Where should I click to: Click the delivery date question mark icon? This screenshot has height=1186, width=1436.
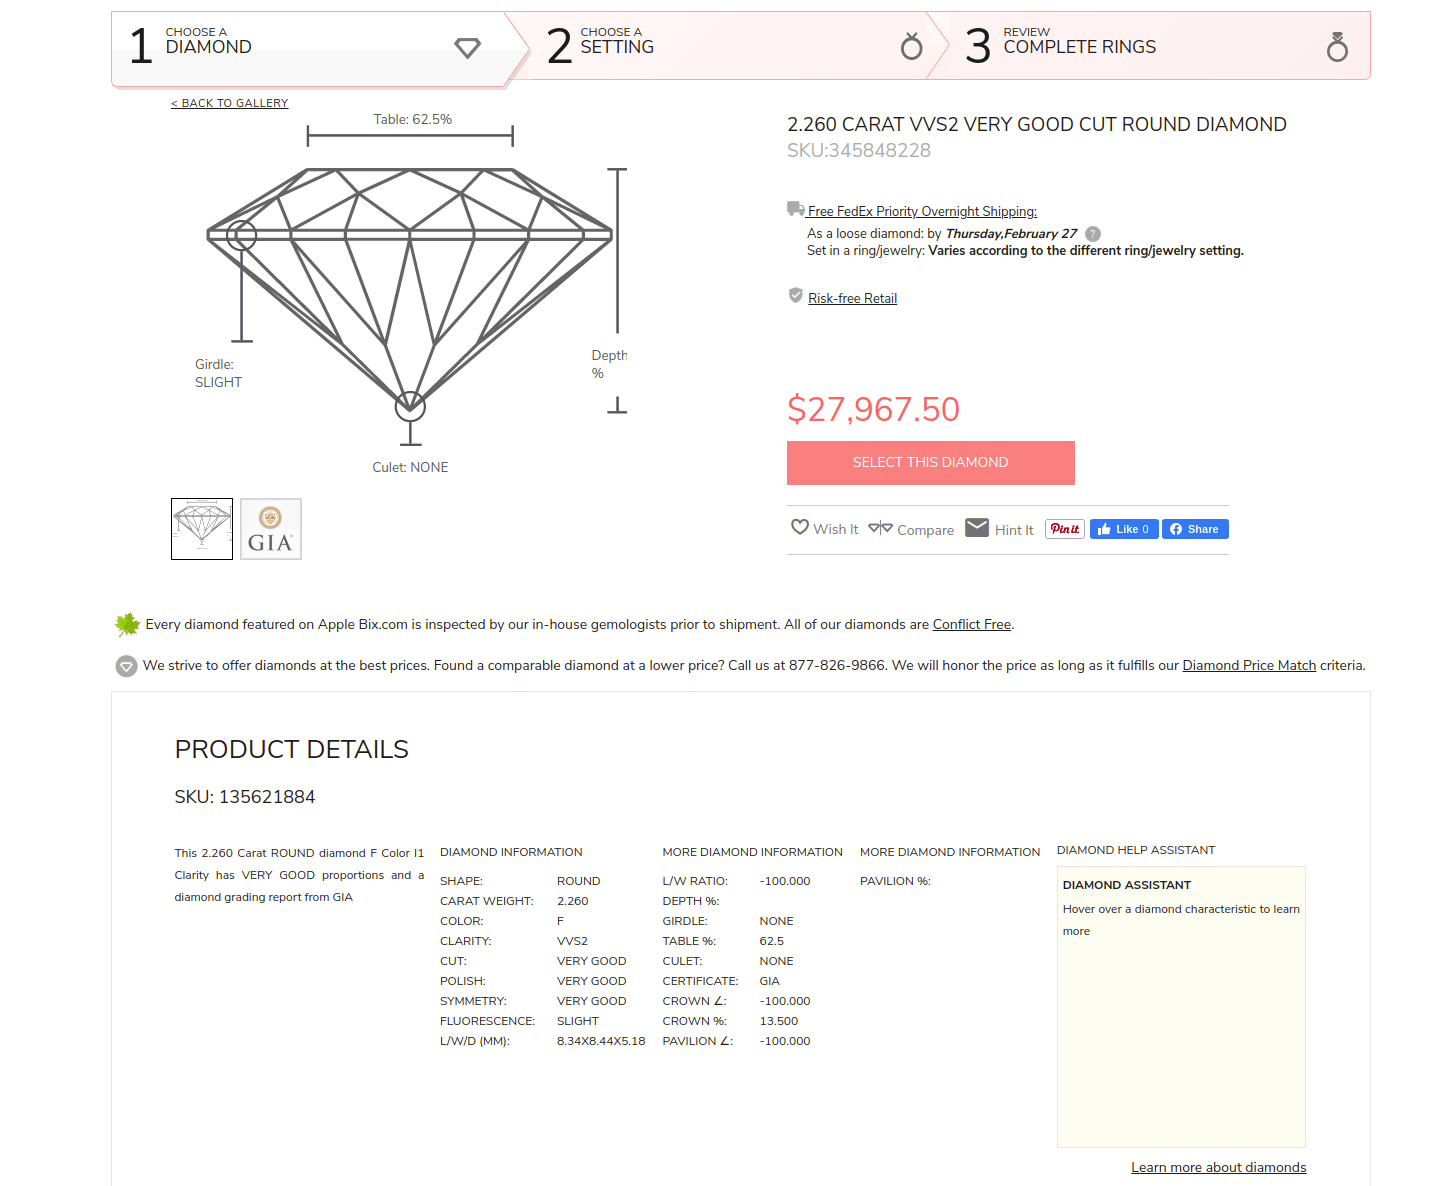1093,234
